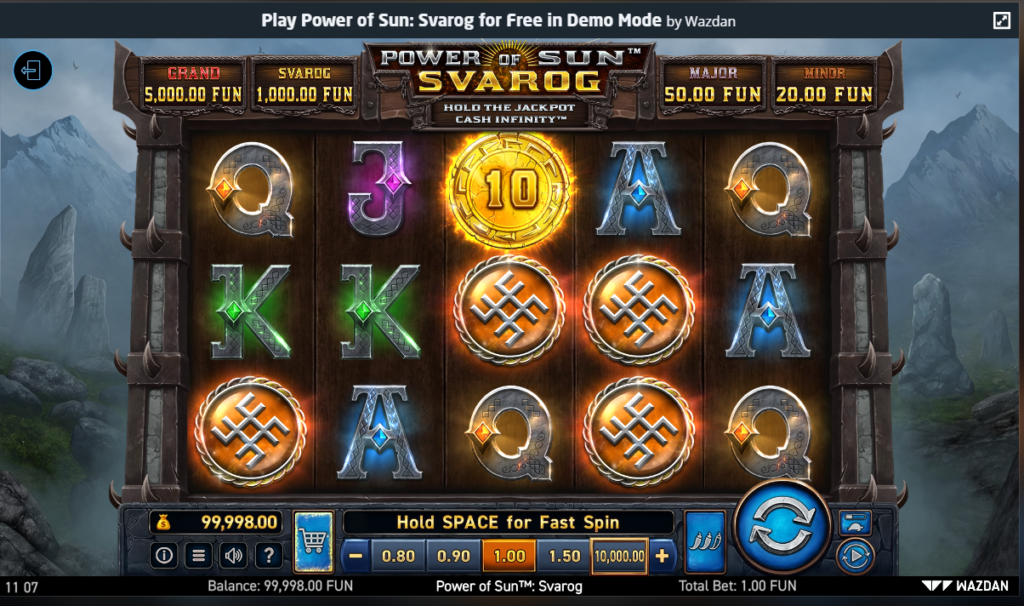Exit the game with the back arrow icon

click(33, 70)
